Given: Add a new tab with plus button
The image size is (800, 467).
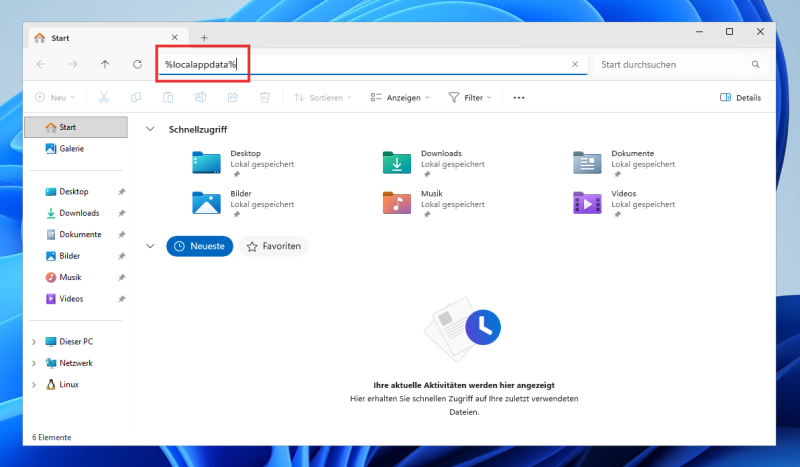Looking at the screenshot, I should coord(204,37).
